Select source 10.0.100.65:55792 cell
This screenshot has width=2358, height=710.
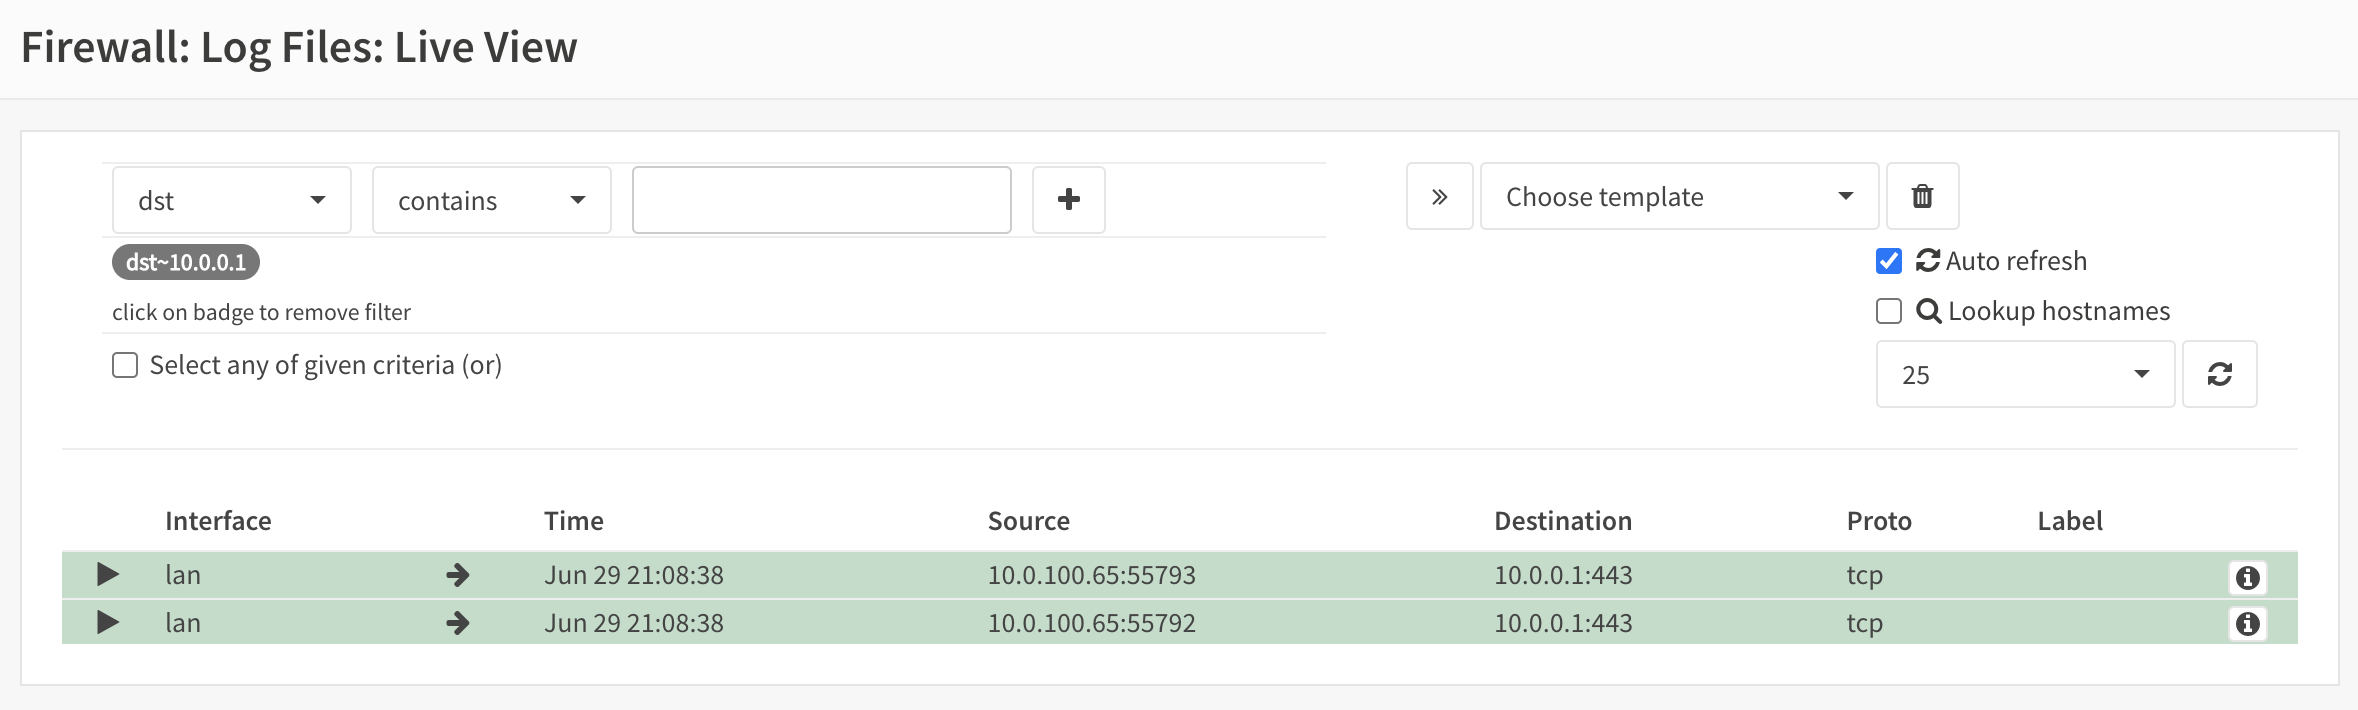point(1092,623)
